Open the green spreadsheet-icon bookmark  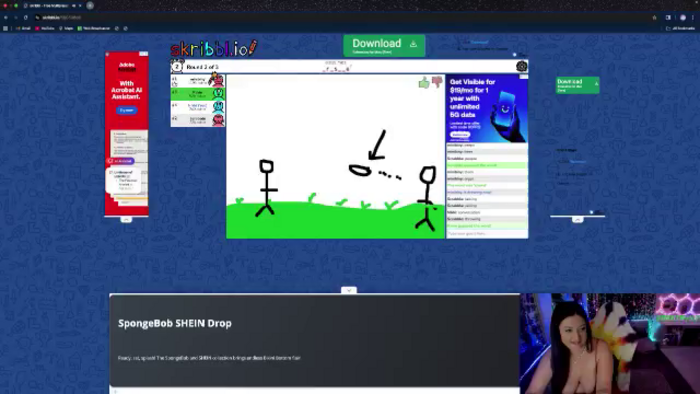(94, 28)
